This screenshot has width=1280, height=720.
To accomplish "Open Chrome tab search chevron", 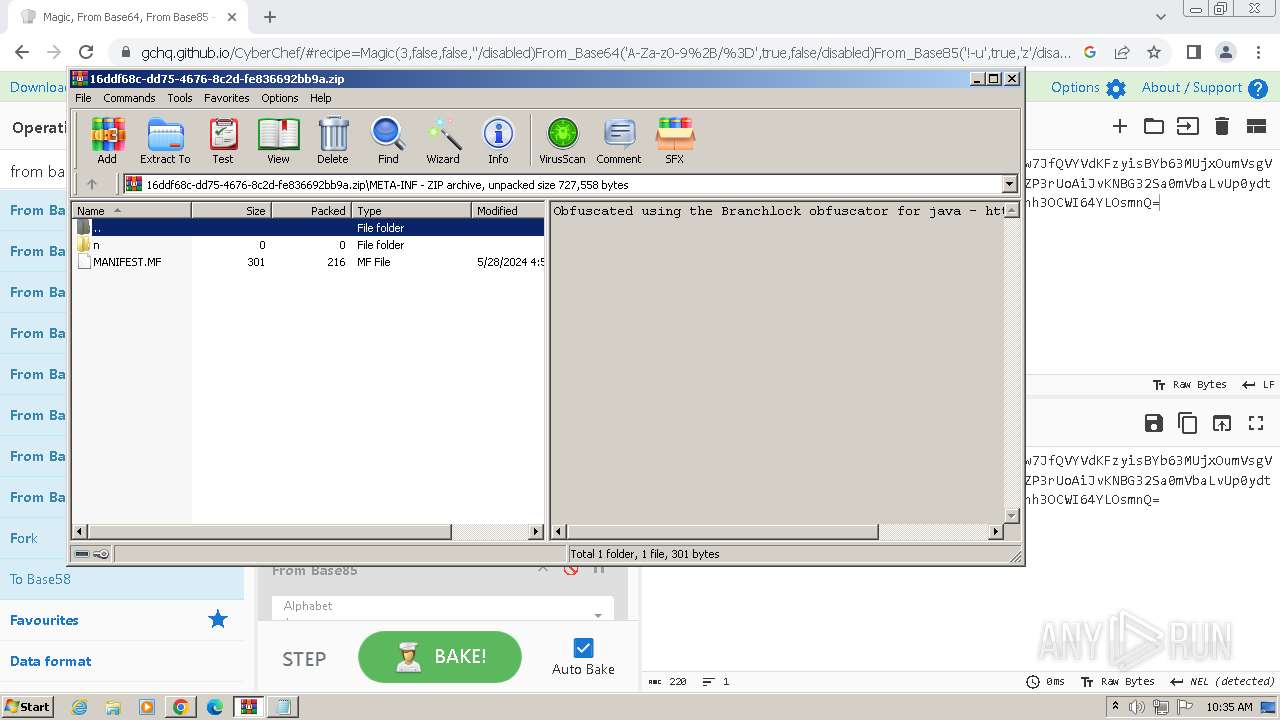I will tap(1161, 17).
